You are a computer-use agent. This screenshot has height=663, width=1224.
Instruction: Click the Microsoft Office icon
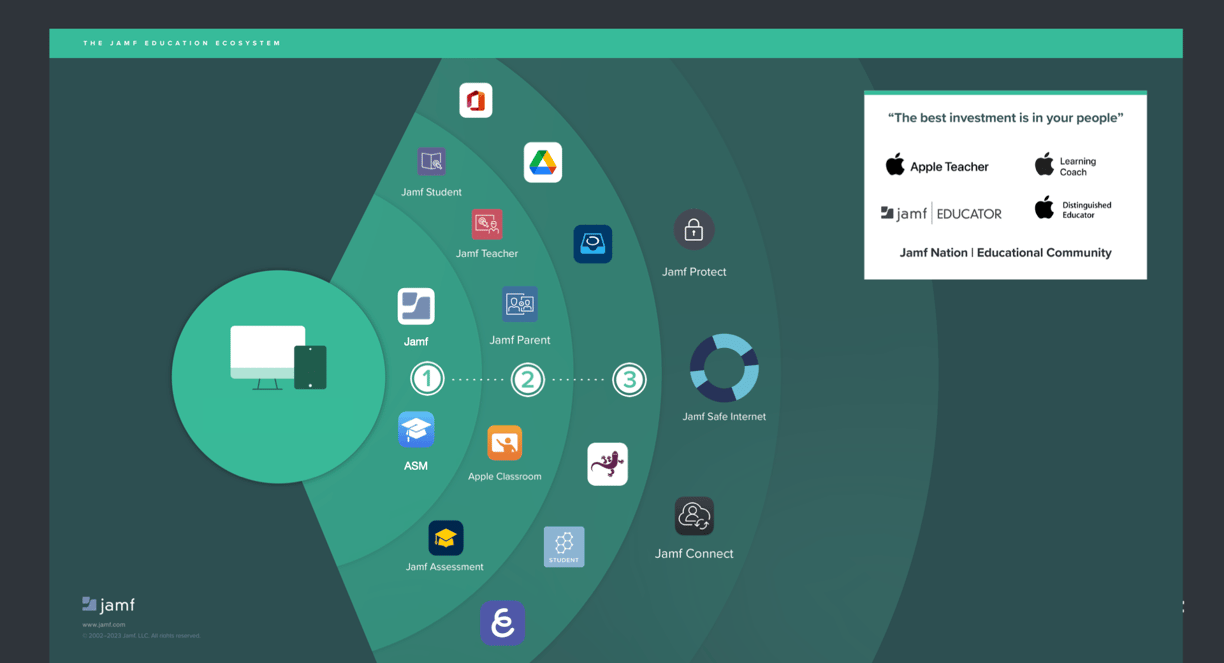pyautogui.click(x=476, y=101)
